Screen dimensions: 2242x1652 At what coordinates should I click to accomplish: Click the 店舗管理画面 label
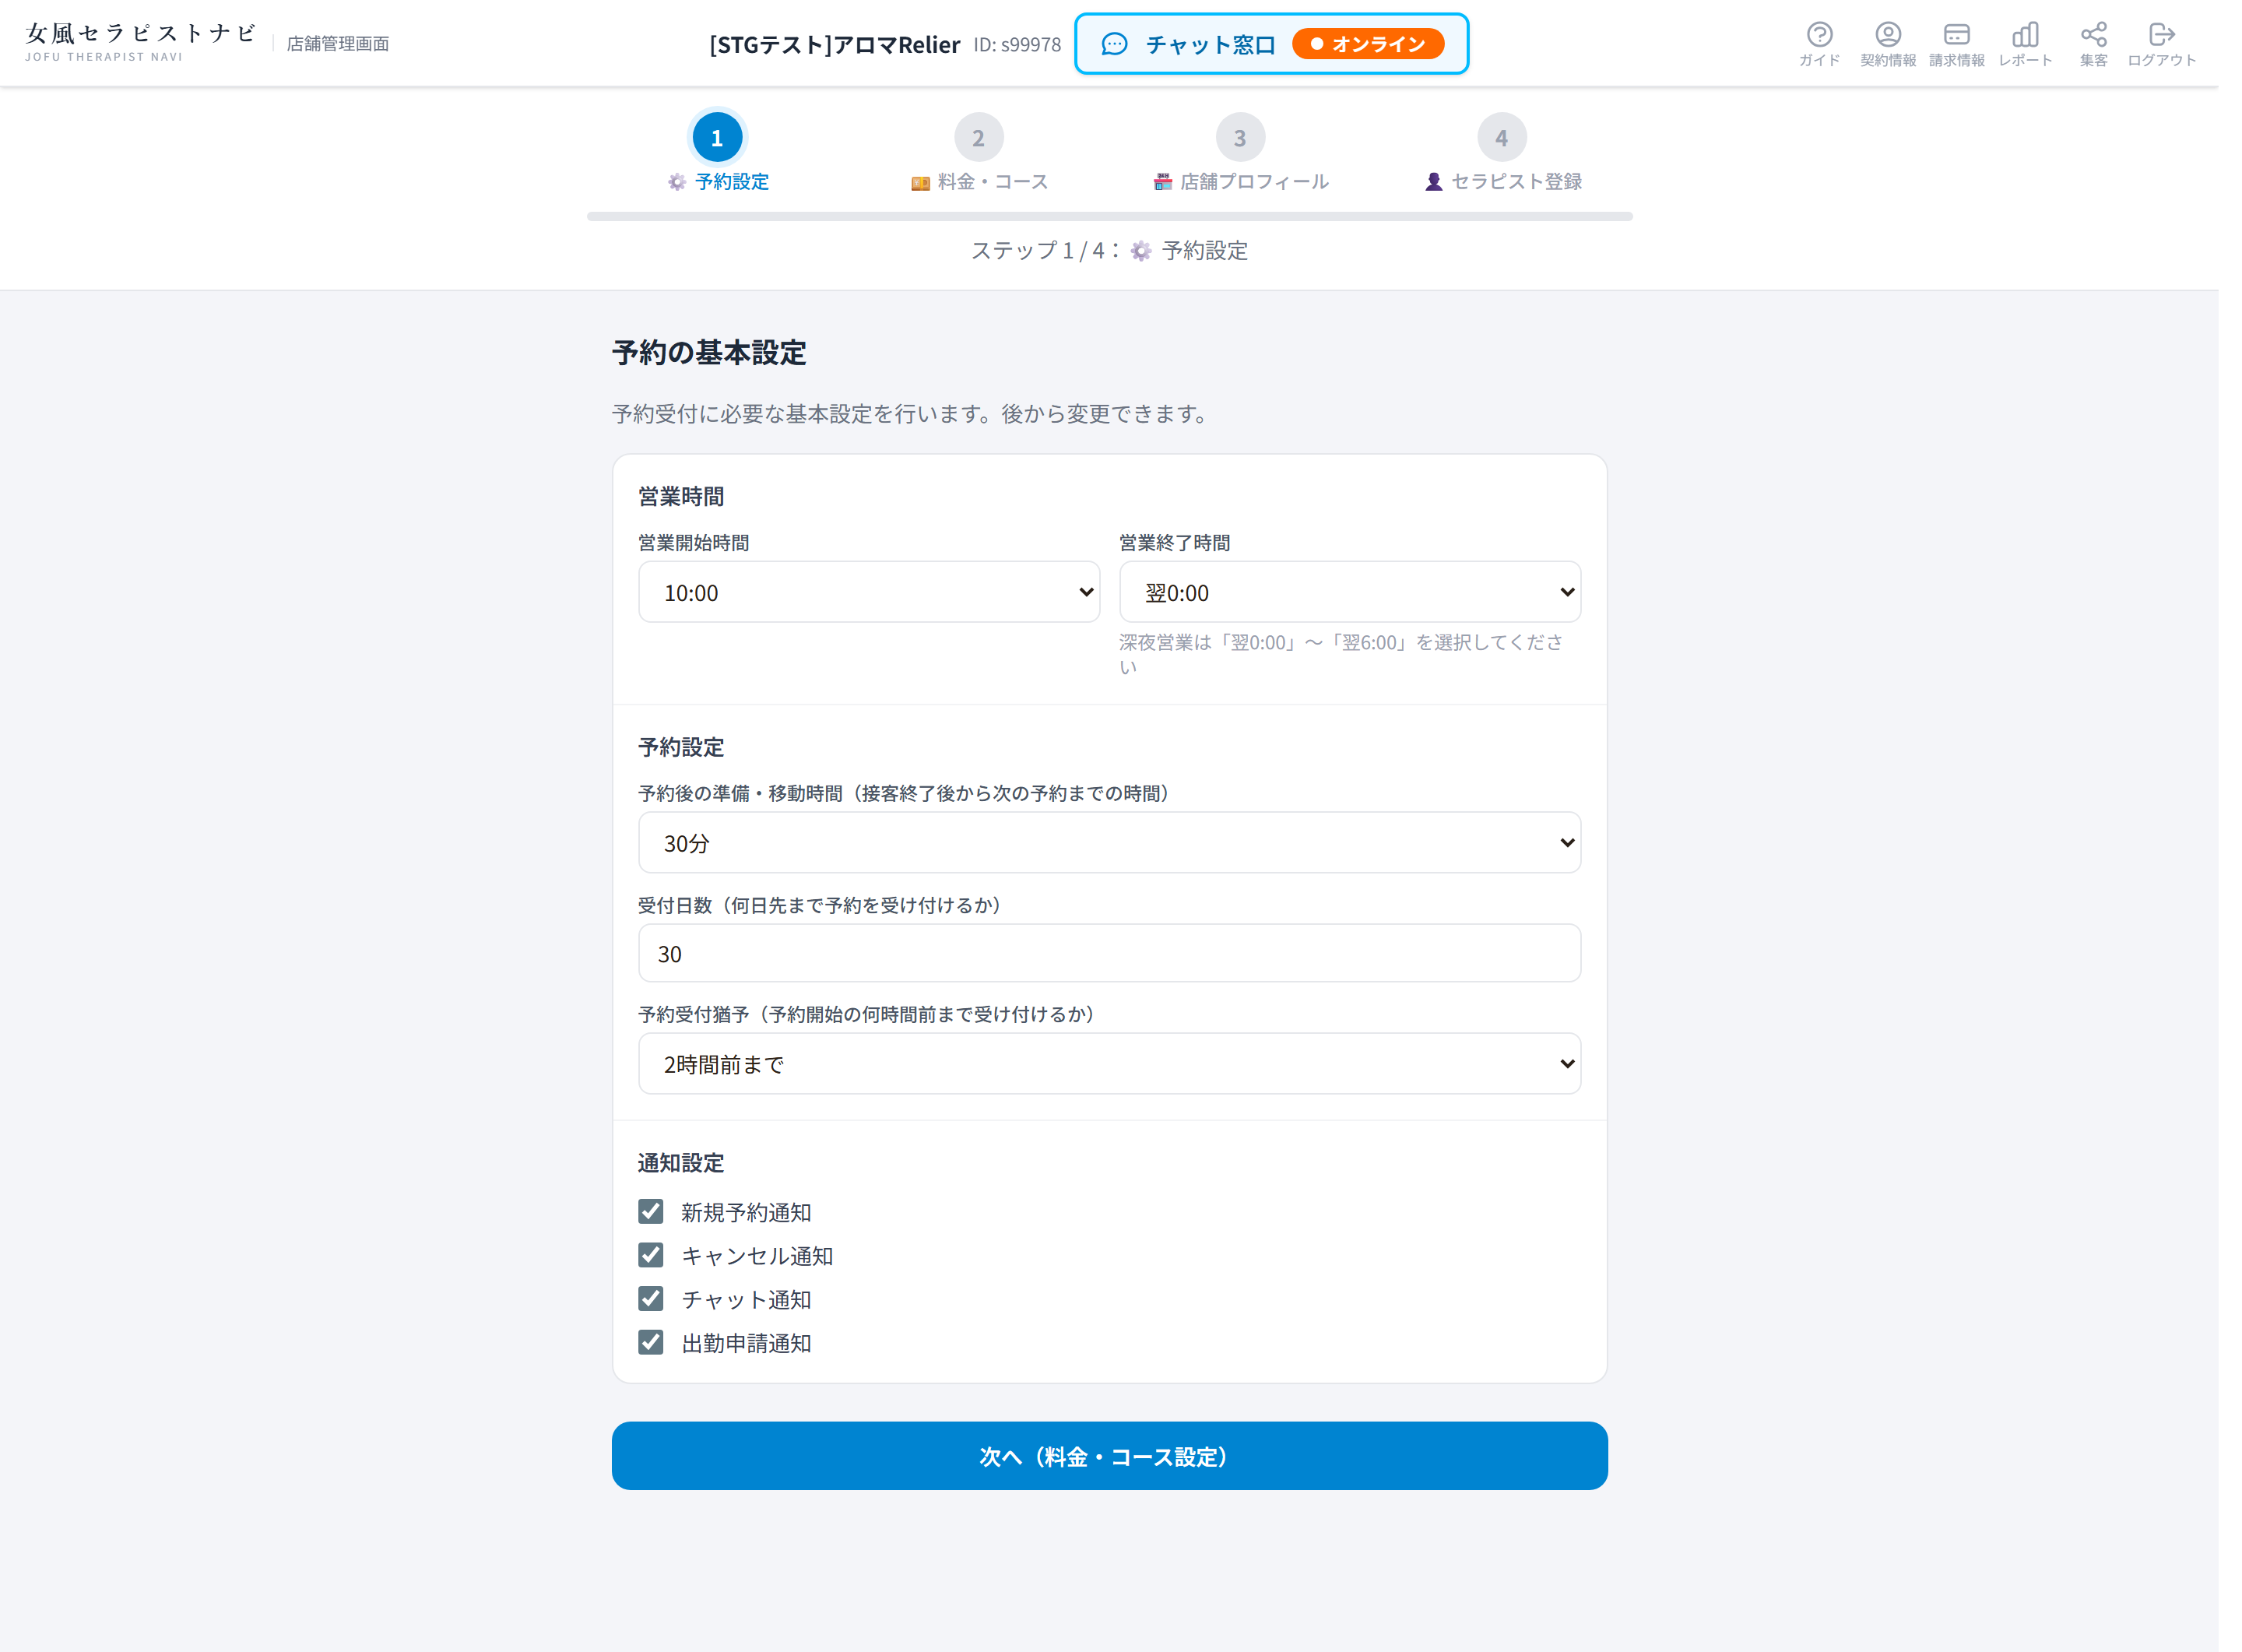coord(338,44)
